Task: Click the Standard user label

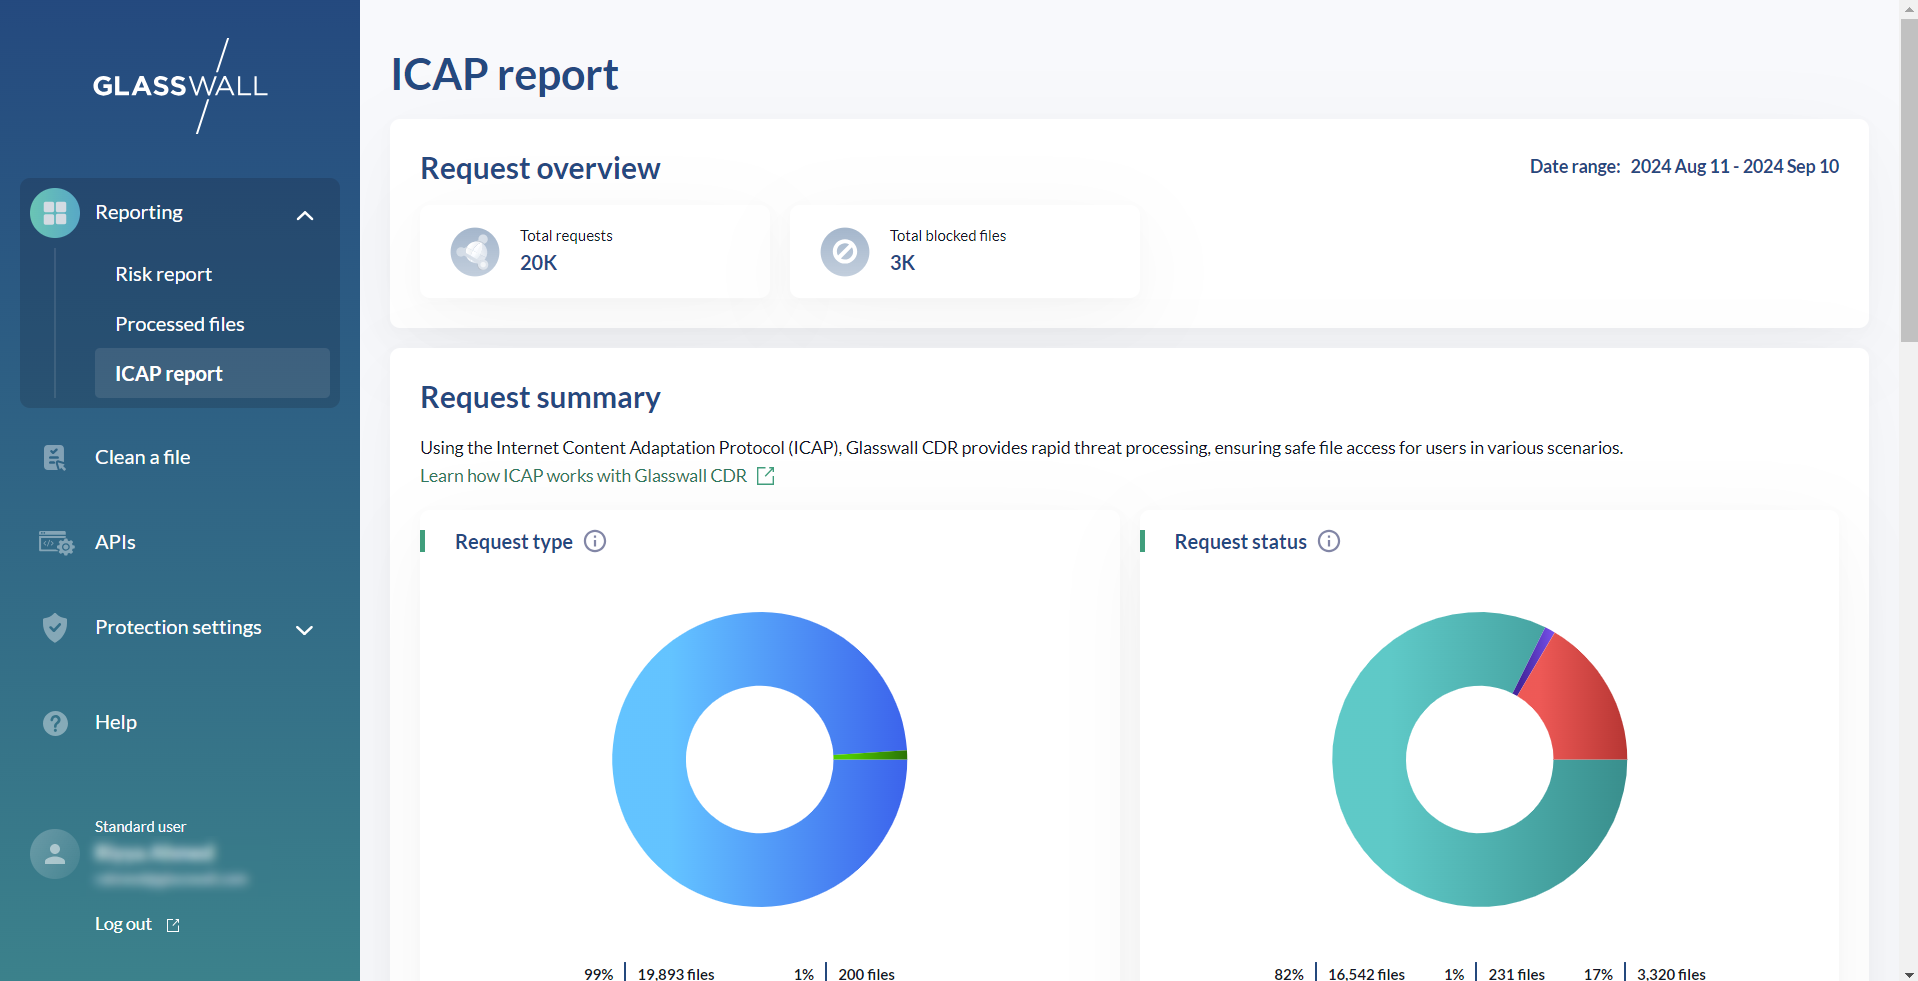Action: pyautogui.click(x=140, y=827)
